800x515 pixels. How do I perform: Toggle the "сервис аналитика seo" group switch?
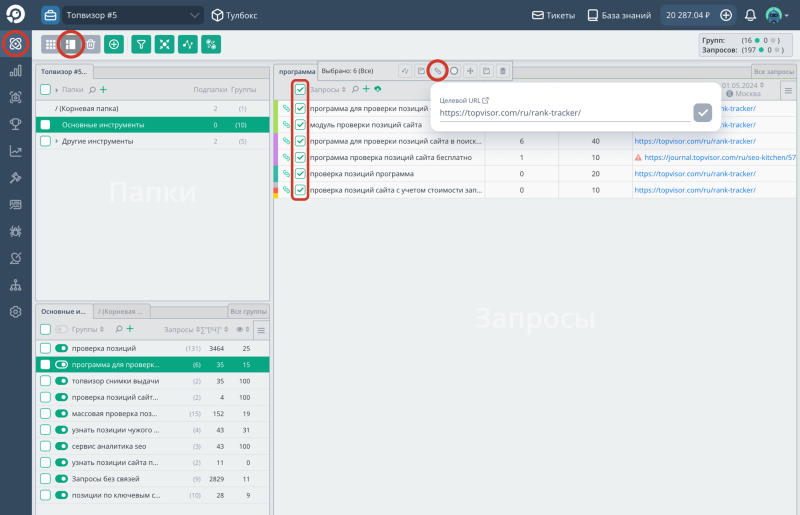[x=61, y=446]
